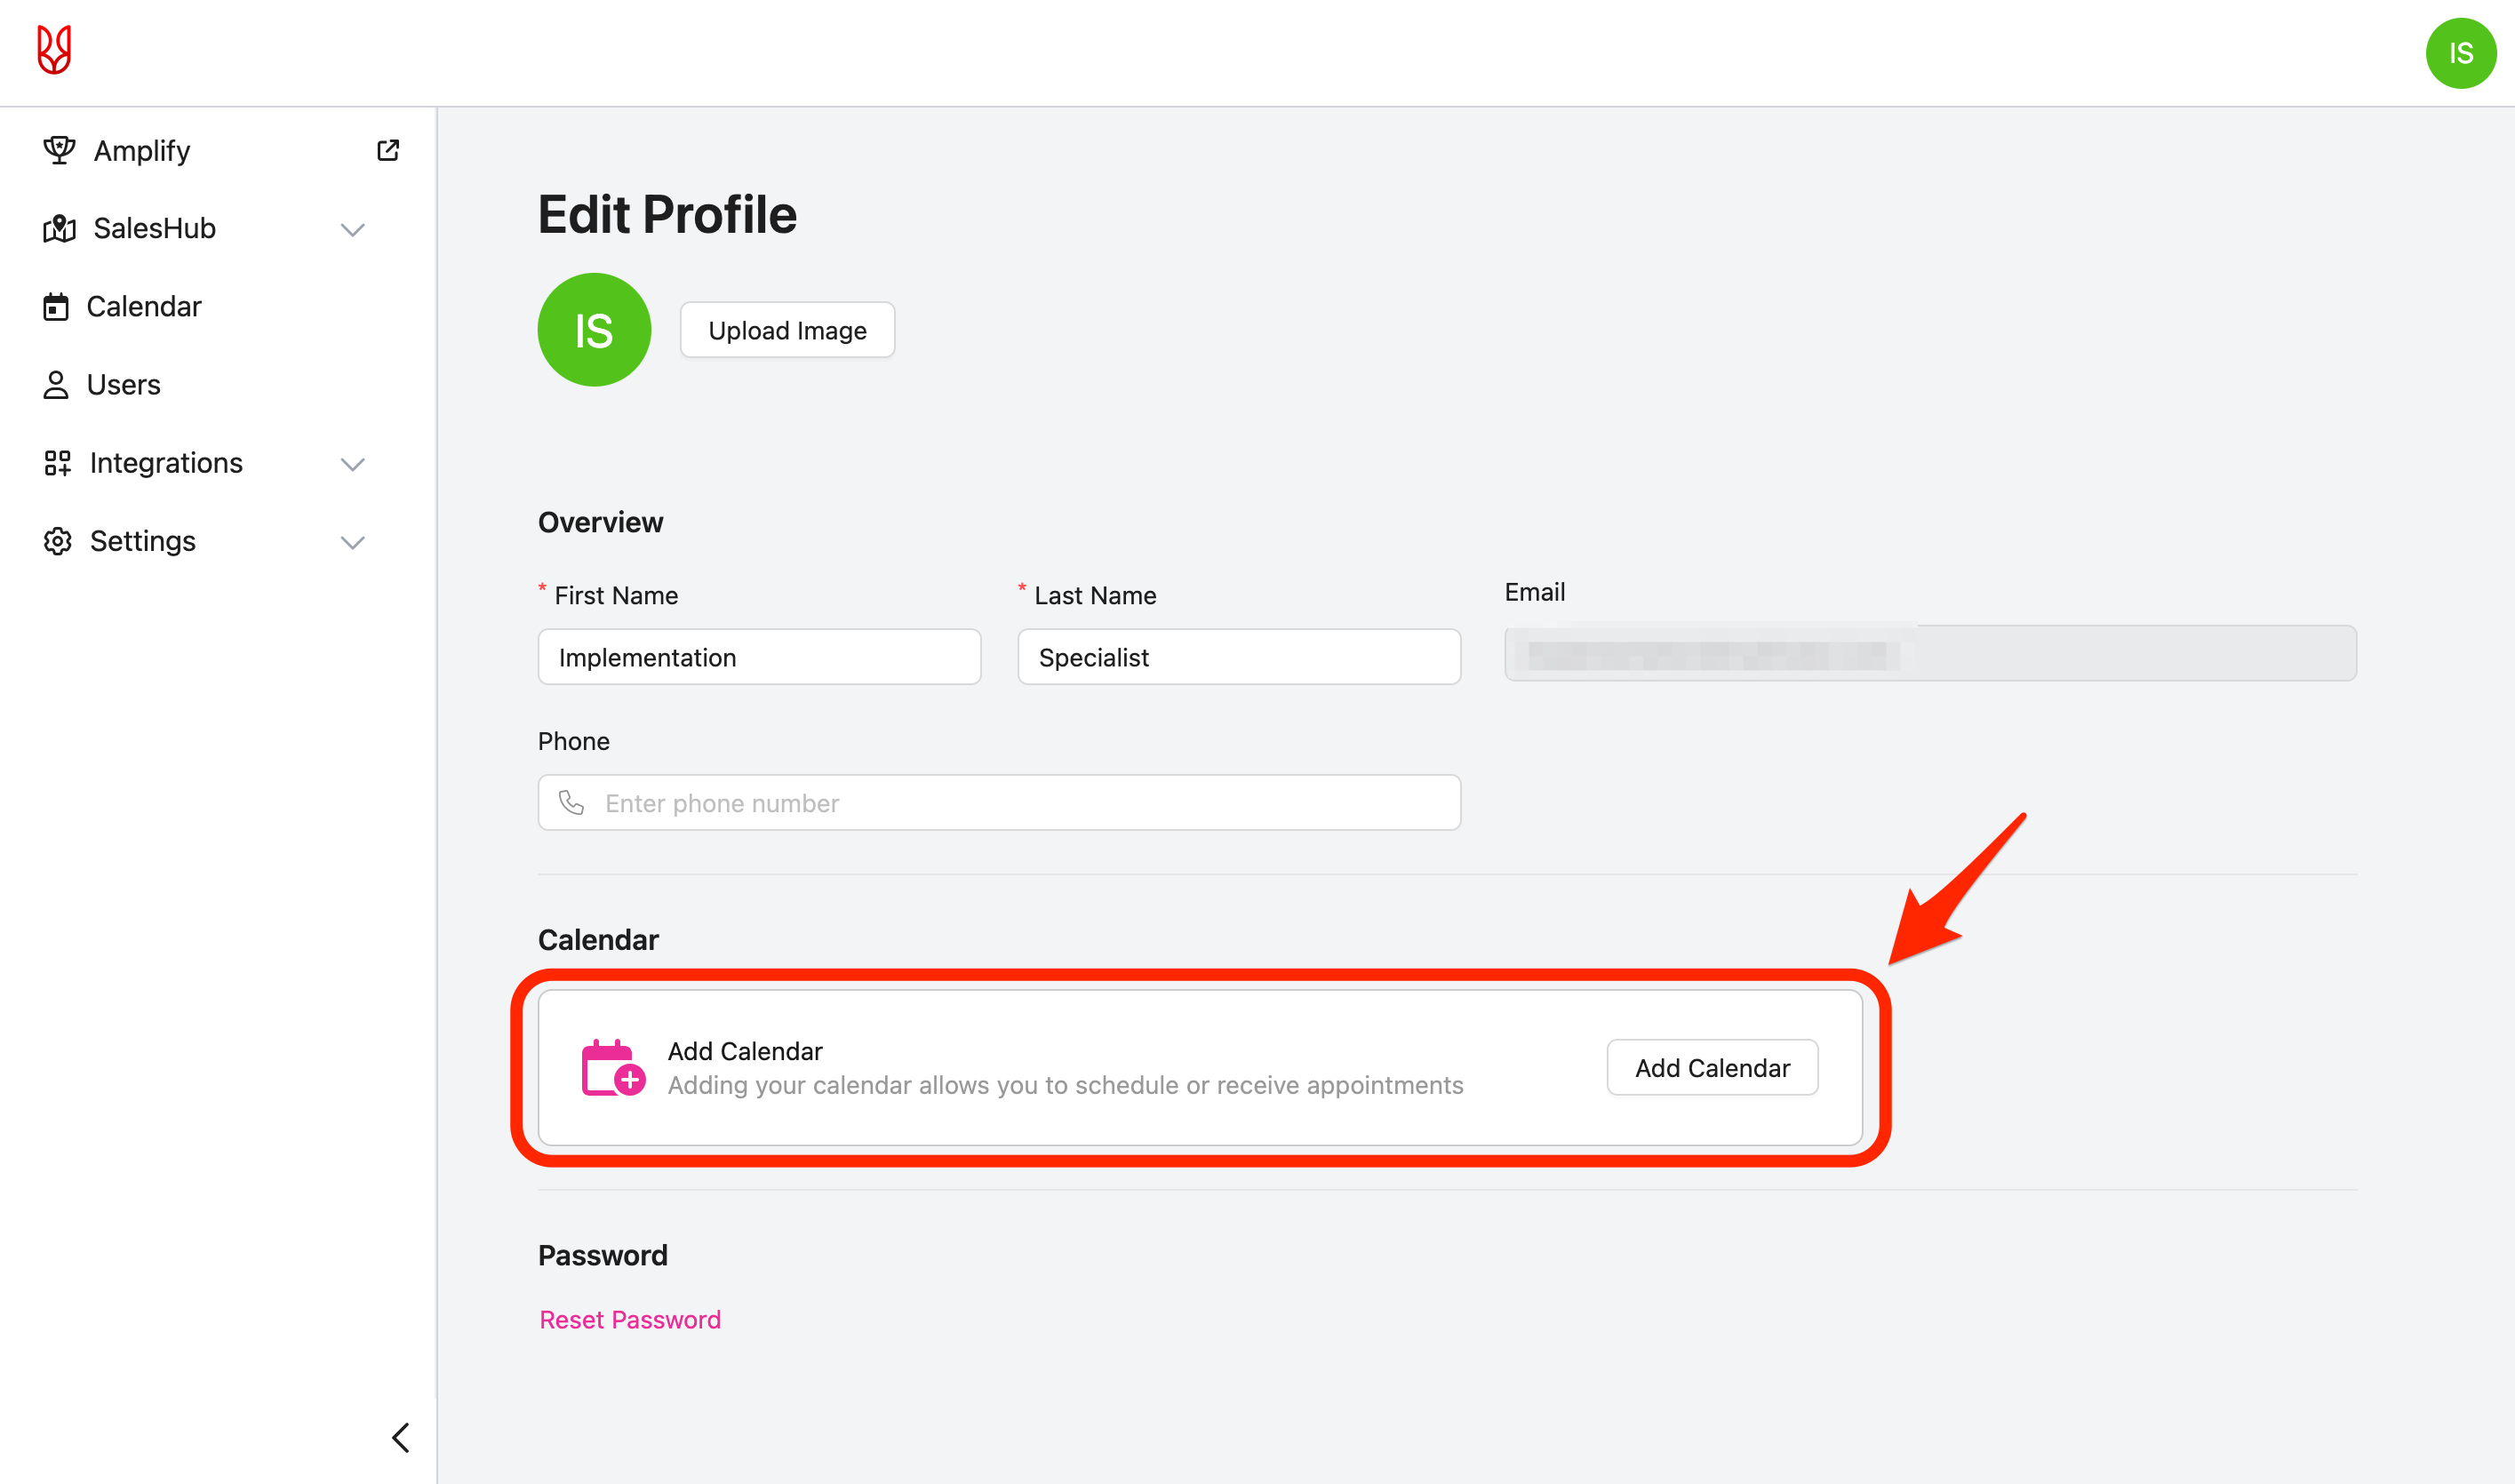2515x1484 pixels.
Task: Expand the SalesHub submenu chevron
Action: (x=352, y=230)
